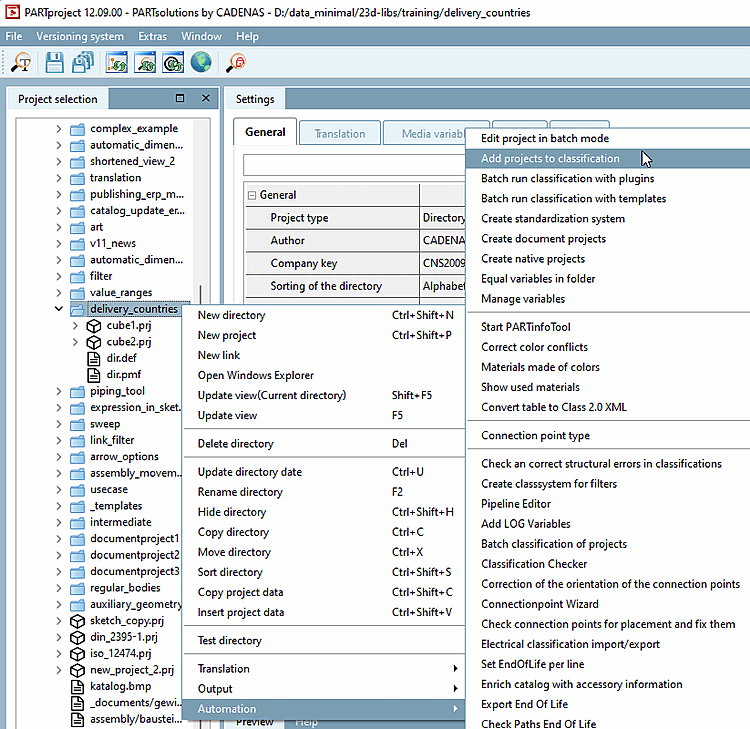Open the Versioning system menu
The image size is (750, 729).
(x=81, y=36)
